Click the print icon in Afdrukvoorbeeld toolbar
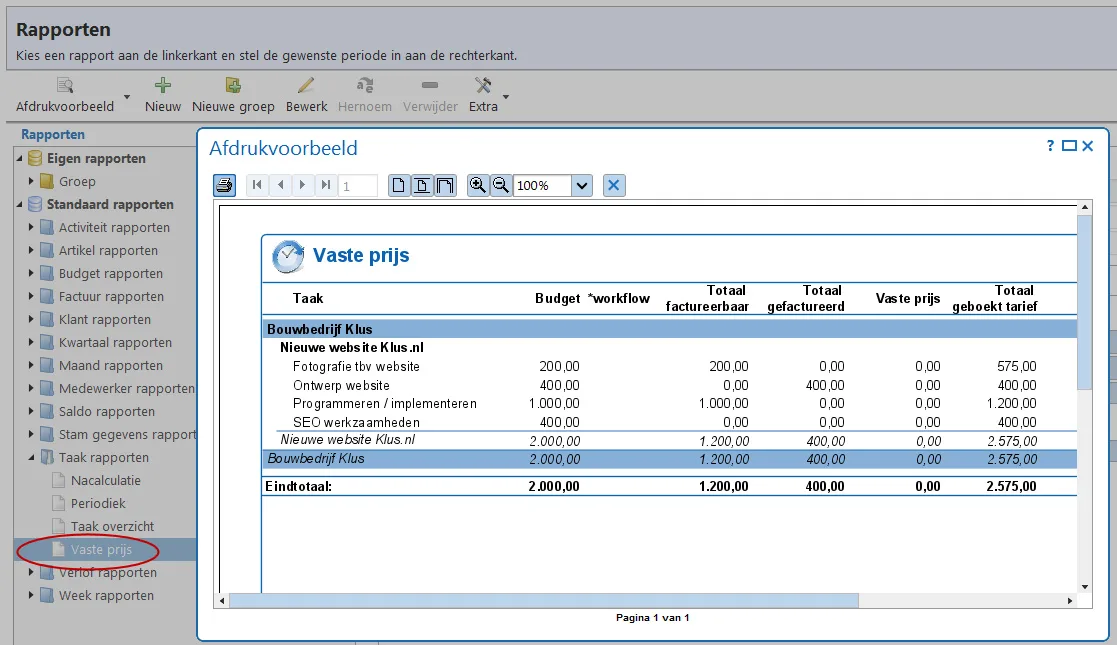1117x645 pixels. [x=224, y=185]
